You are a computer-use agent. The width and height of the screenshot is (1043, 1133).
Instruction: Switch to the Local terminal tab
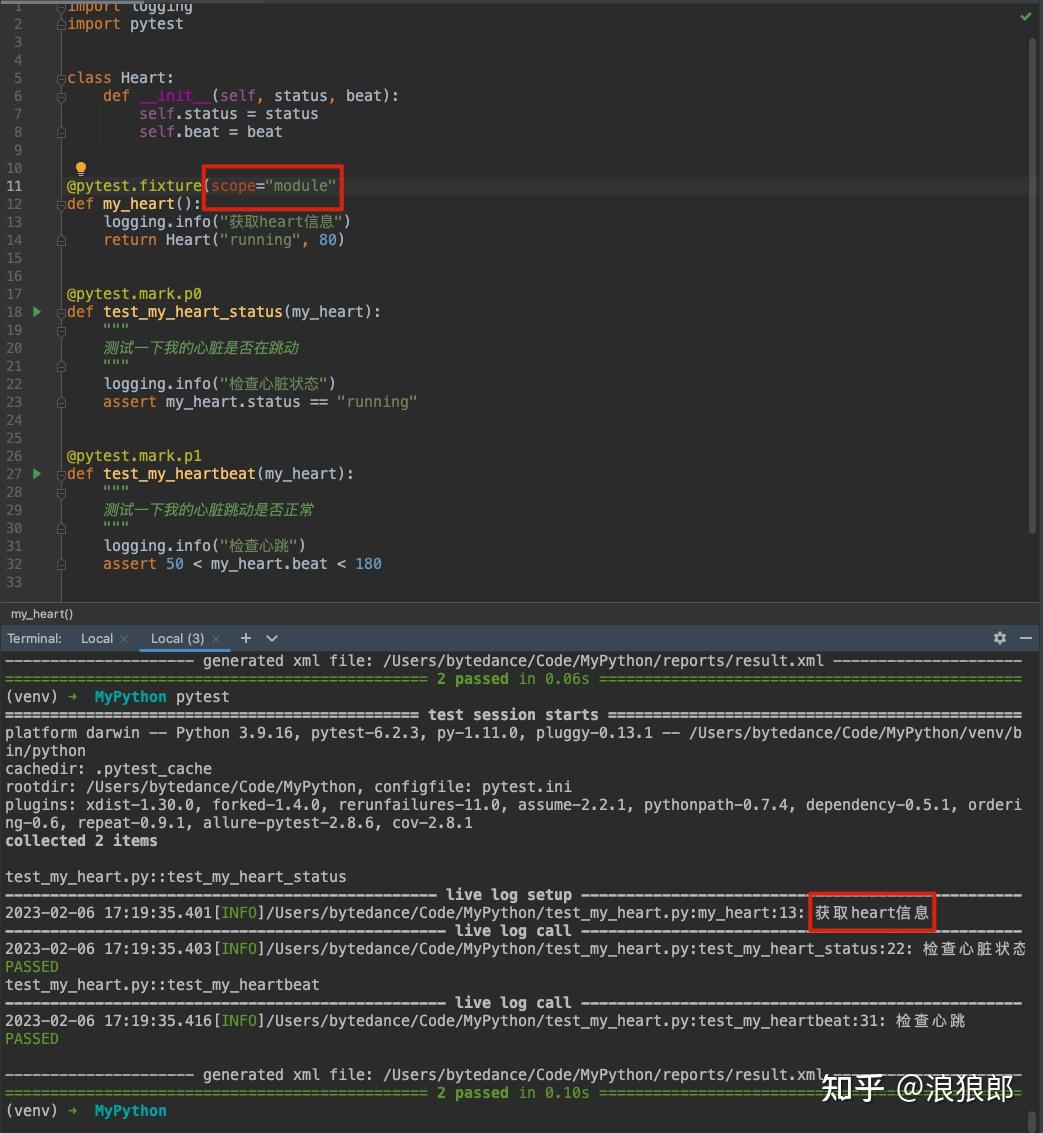(96, 638)
